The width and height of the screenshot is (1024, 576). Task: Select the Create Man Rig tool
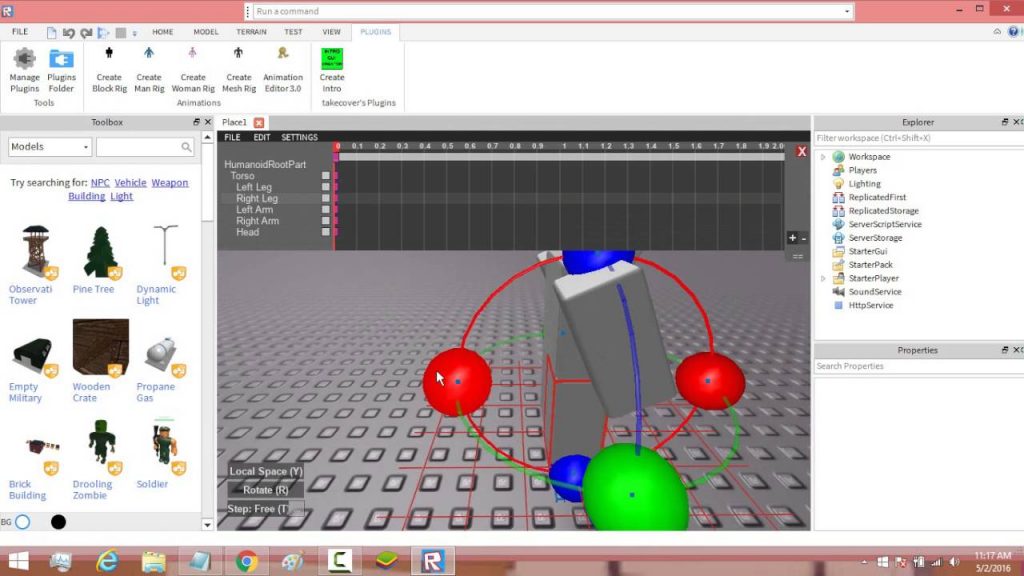pyautogui.click(x=148, y=66)
